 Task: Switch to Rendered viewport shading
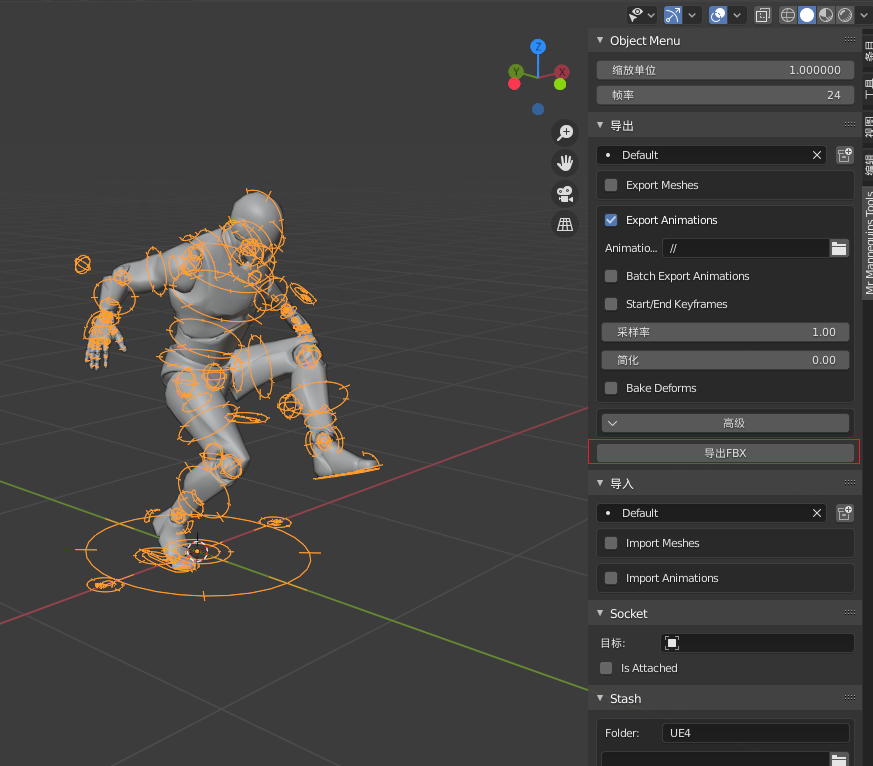coord(845,15)
